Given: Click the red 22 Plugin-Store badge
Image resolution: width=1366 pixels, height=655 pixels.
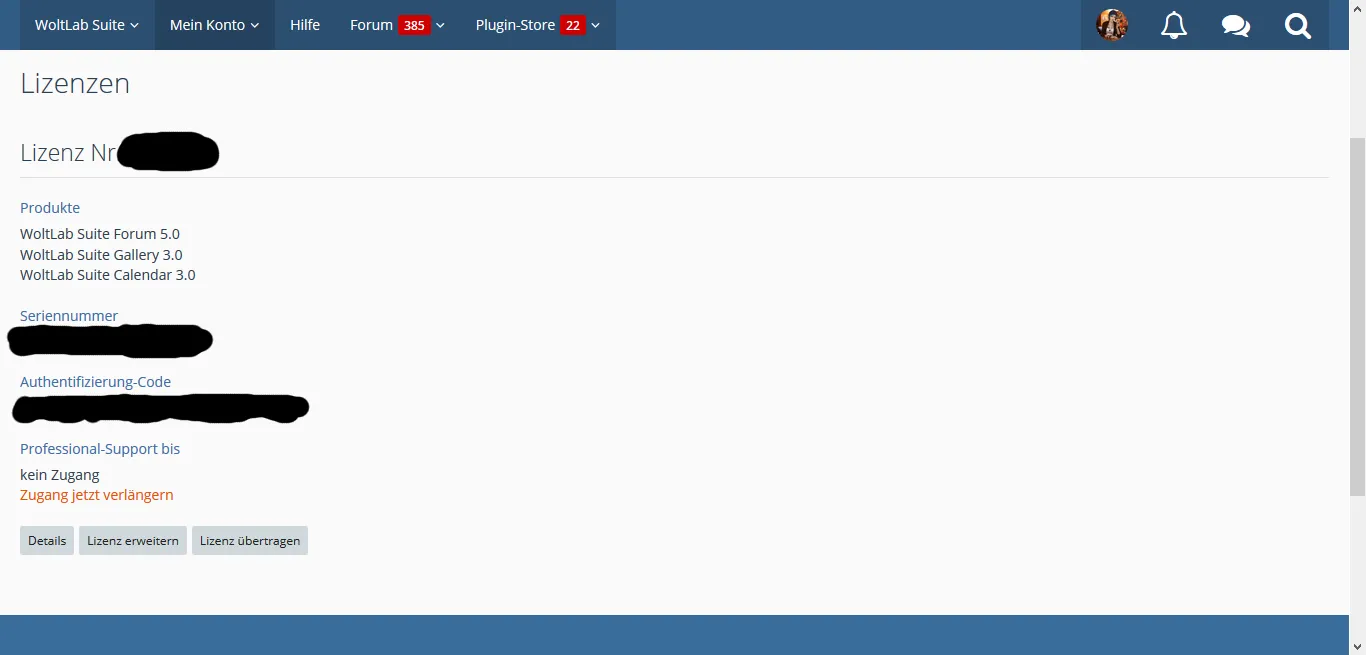Looking at the screenshot, I should point(572,25).
